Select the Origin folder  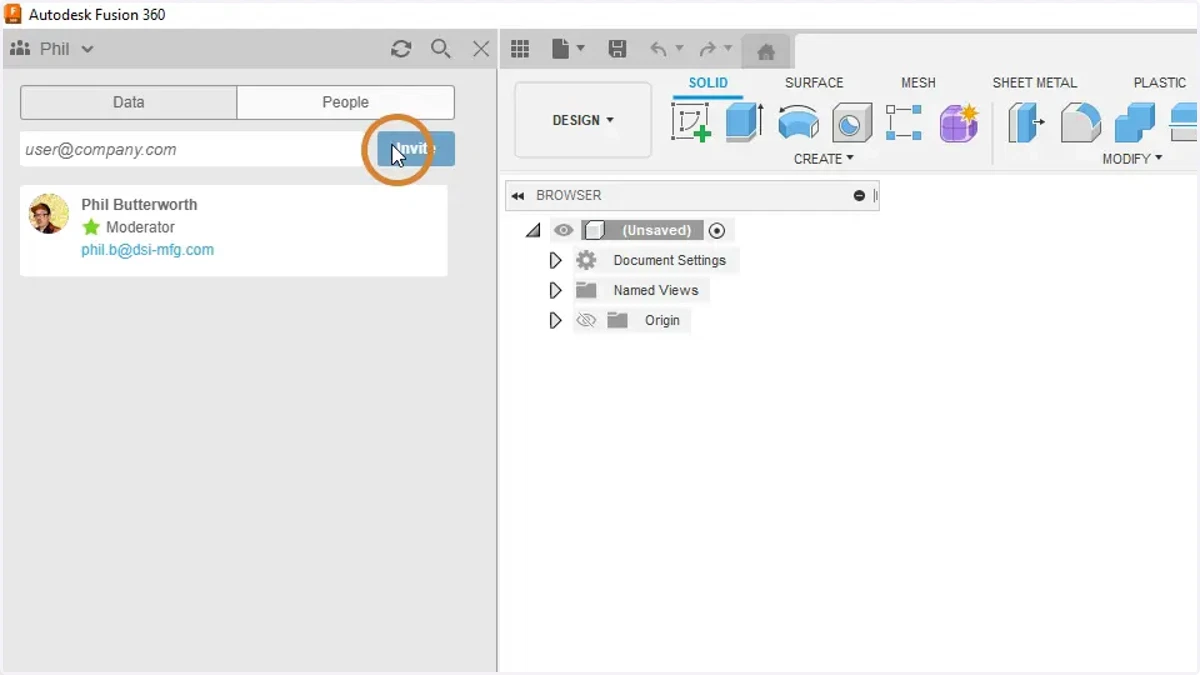click(662, 320)
